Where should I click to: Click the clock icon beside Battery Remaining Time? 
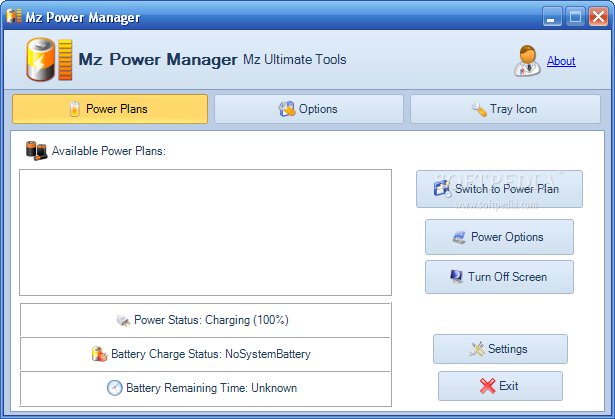click(115, 388)
